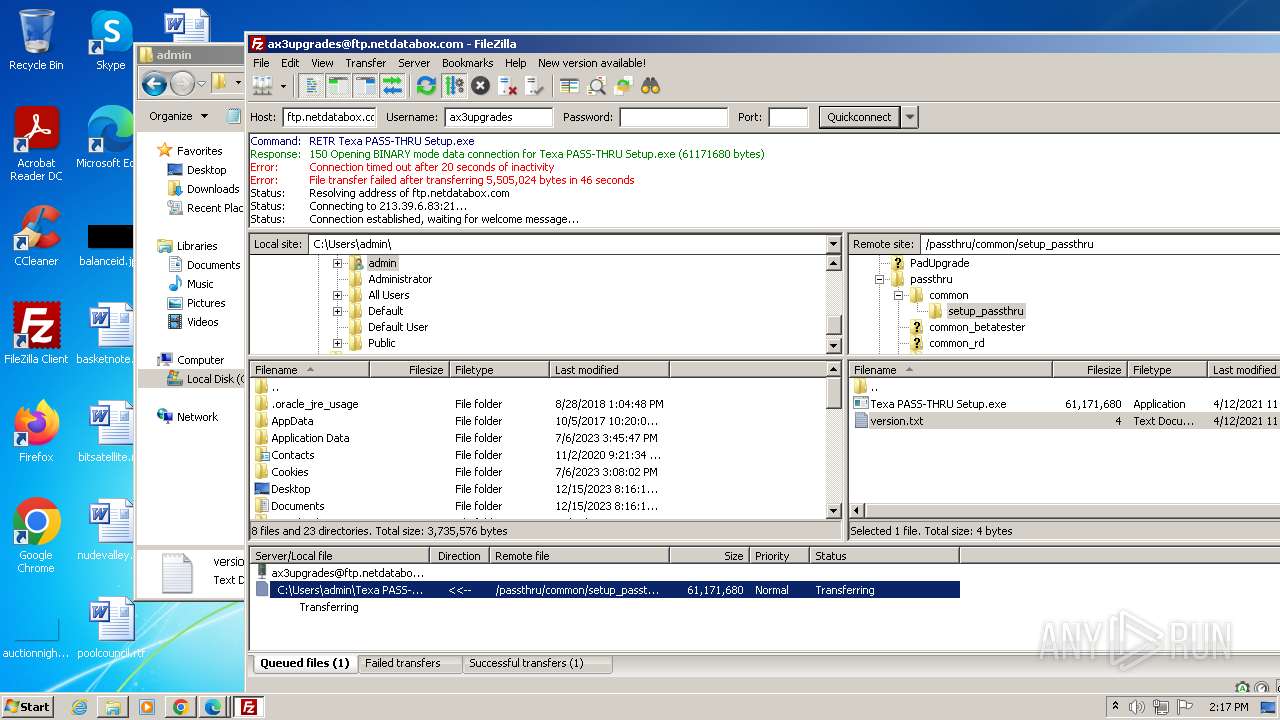Screen dimensions: 1280x720
Task: Open the Transfer menu
Action: point(366,63)
